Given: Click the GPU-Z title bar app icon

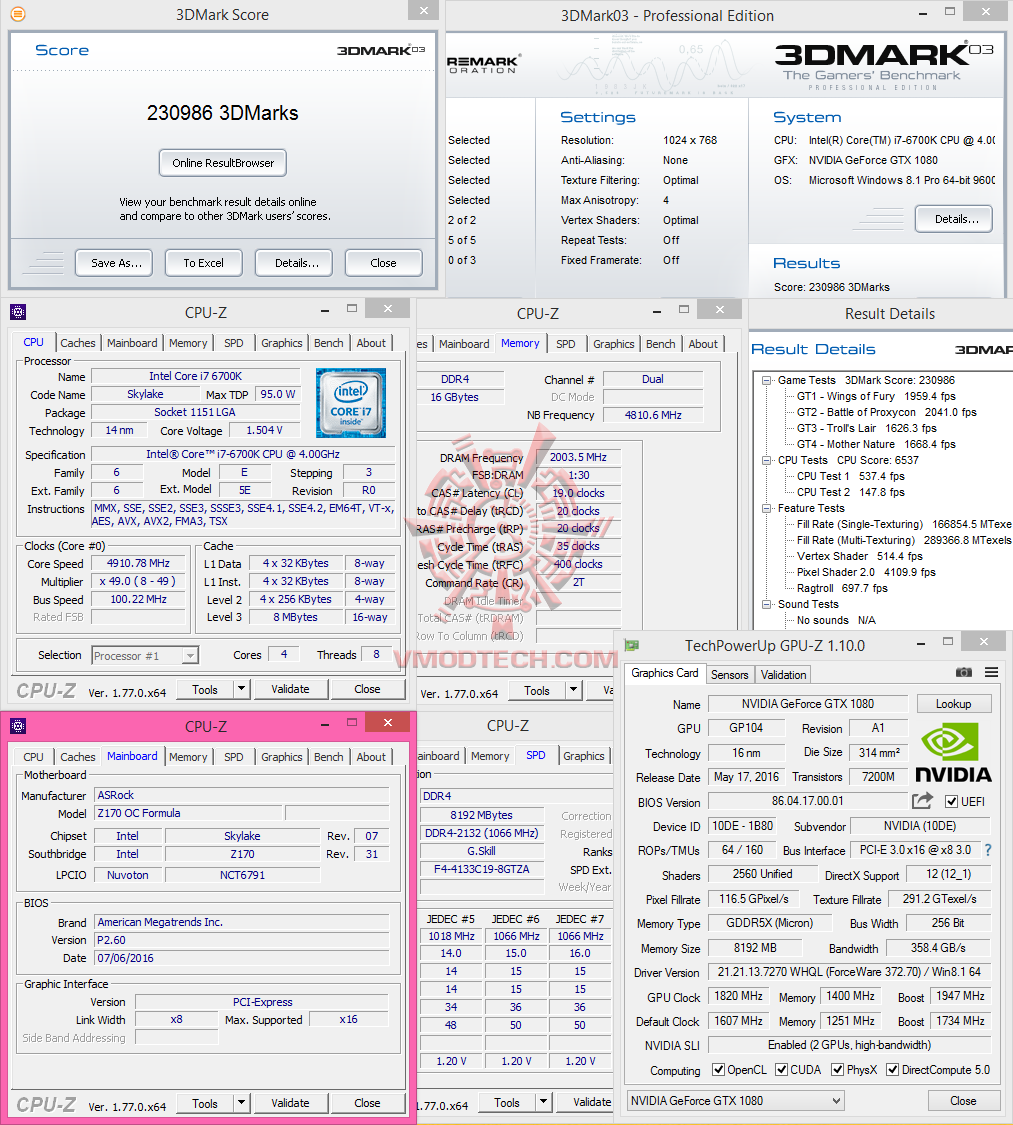Looking at the screenshot, I should pos(631,645).
